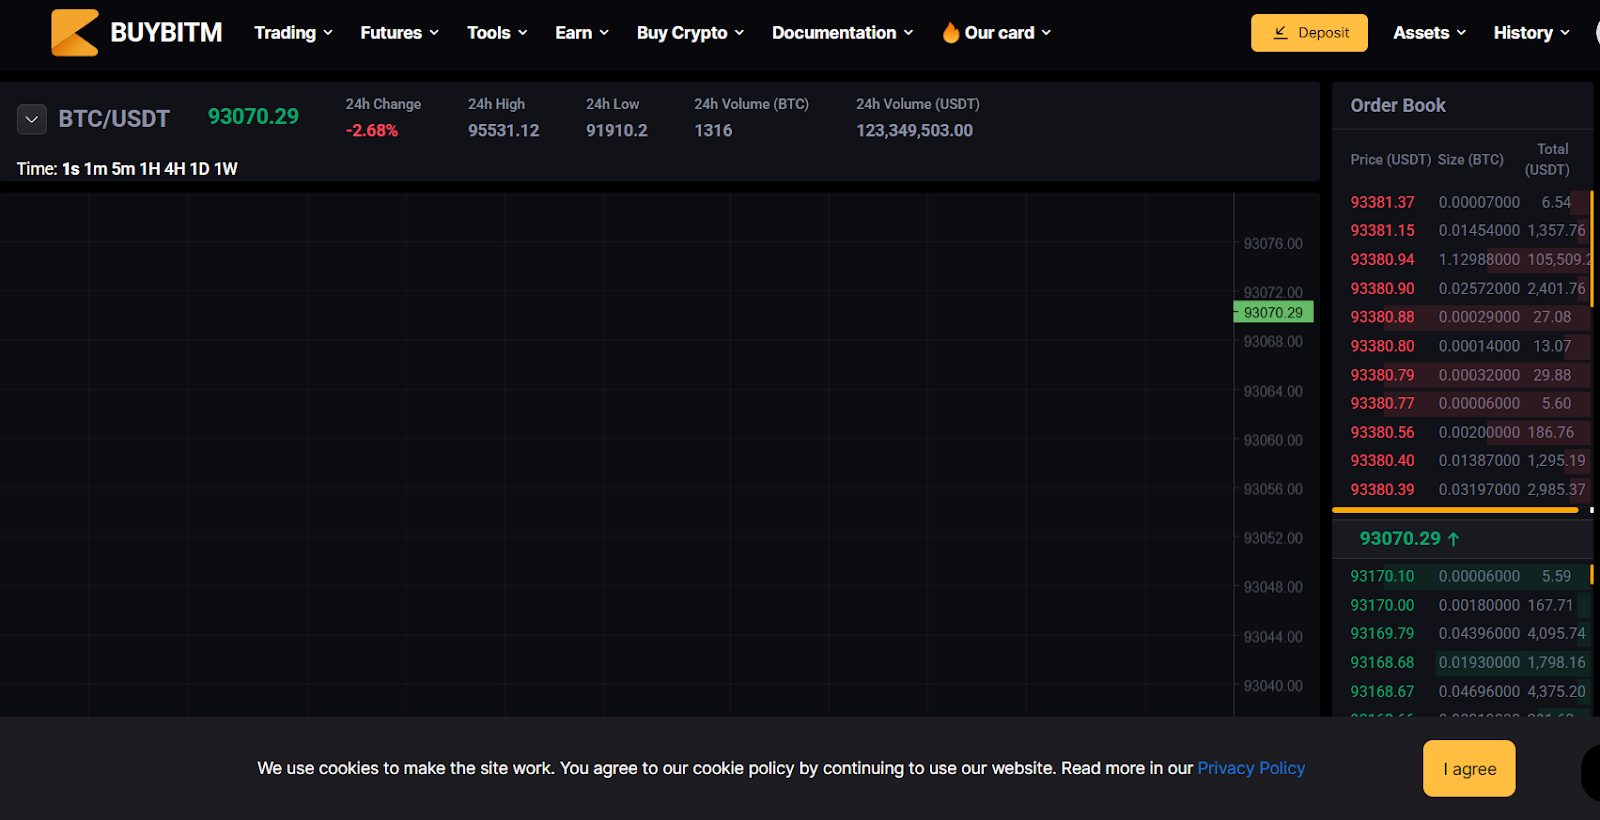Expand the History dropdown
Screen dimensions: 1600x820
coord(1531,33)
